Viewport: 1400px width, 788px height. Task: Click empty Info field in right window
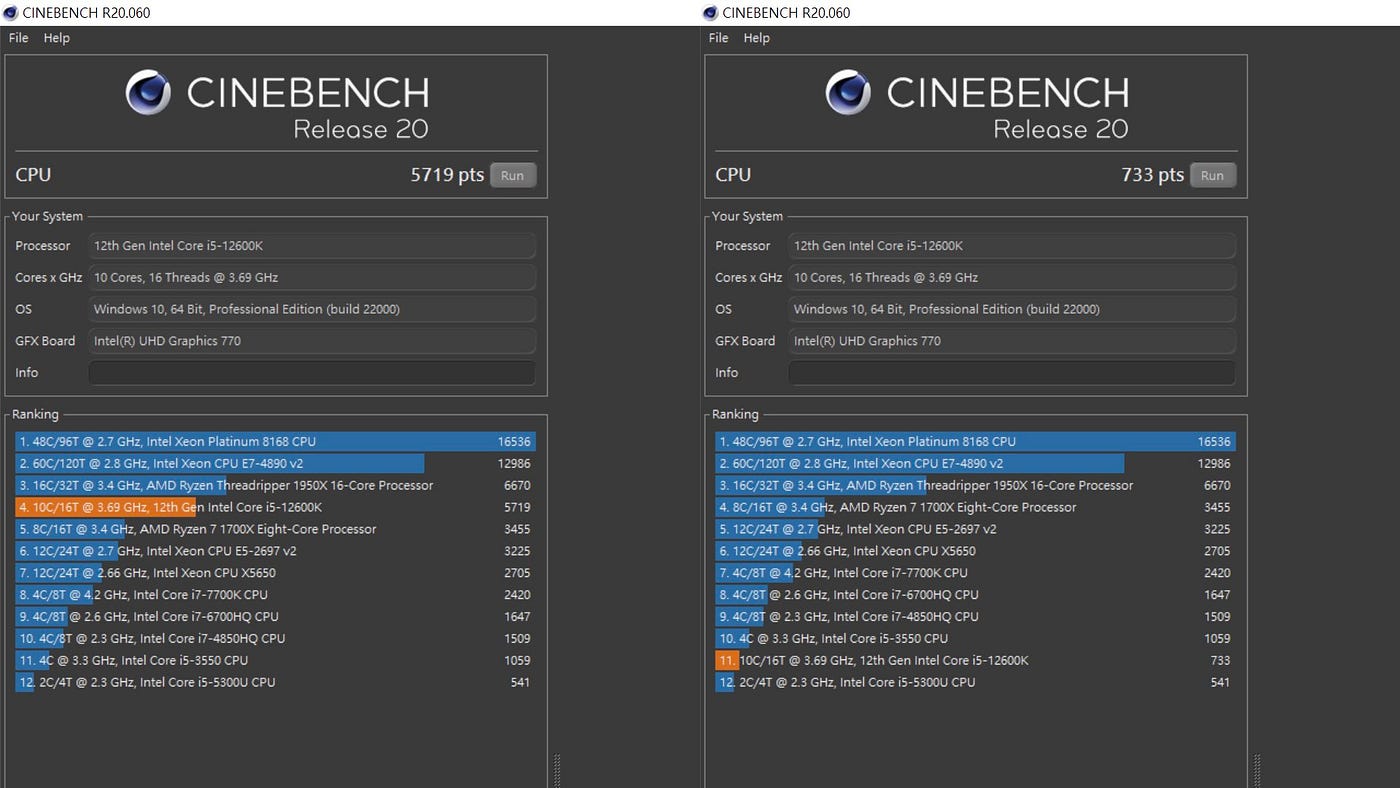1012,373
